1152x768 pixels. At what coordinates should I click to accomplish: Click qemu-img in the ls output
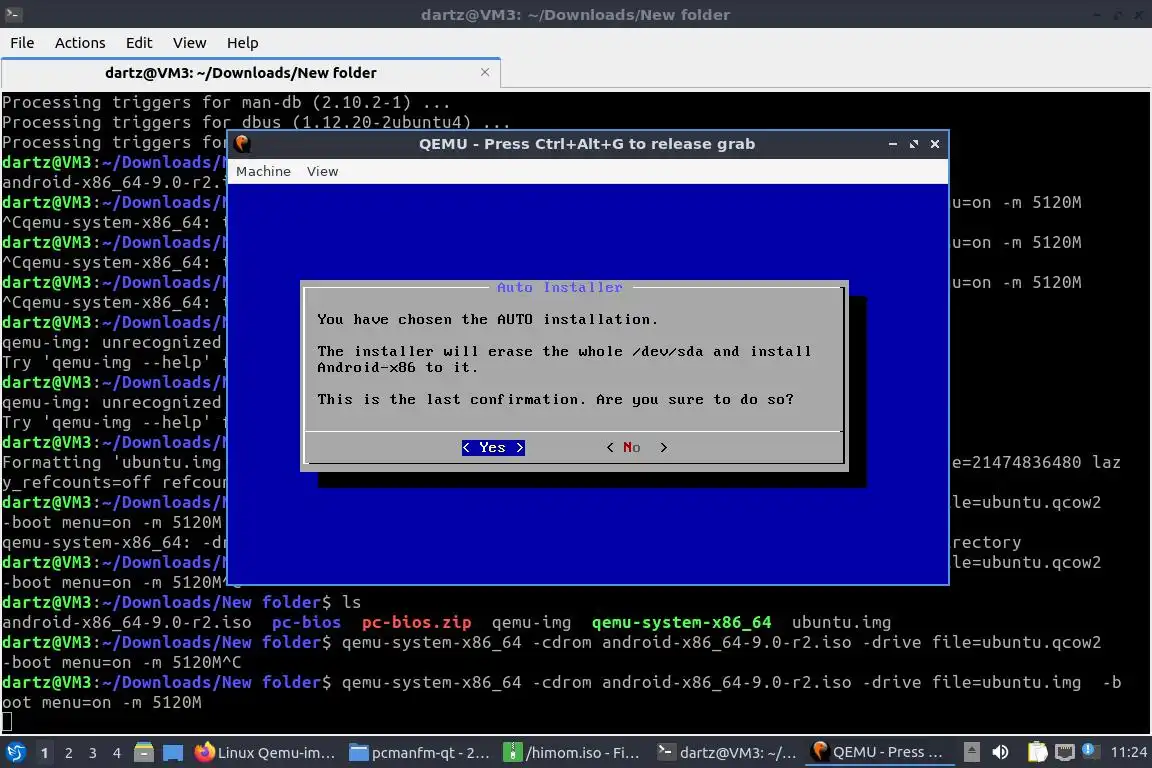pos(532,622)
